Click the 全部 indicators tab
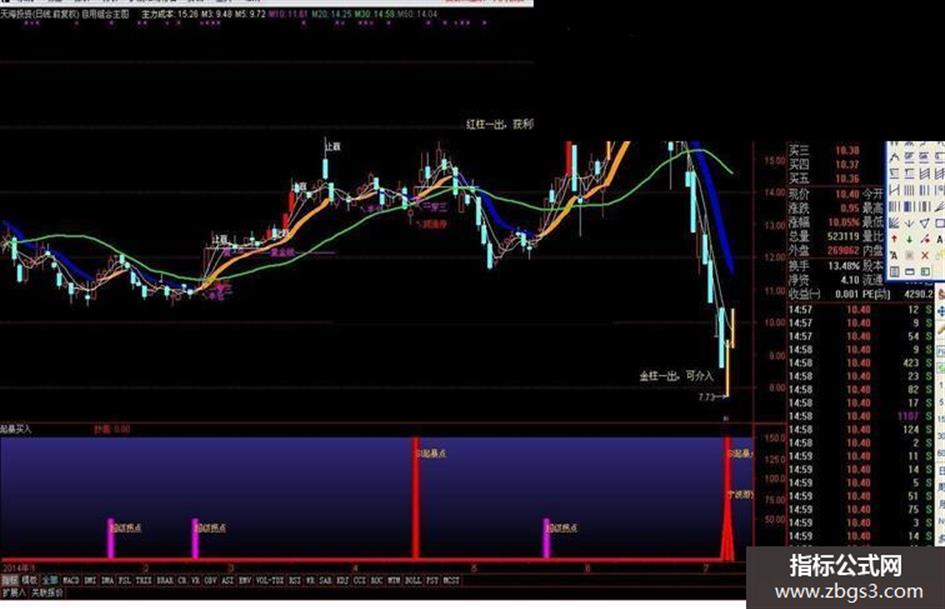 coord(49,580)
